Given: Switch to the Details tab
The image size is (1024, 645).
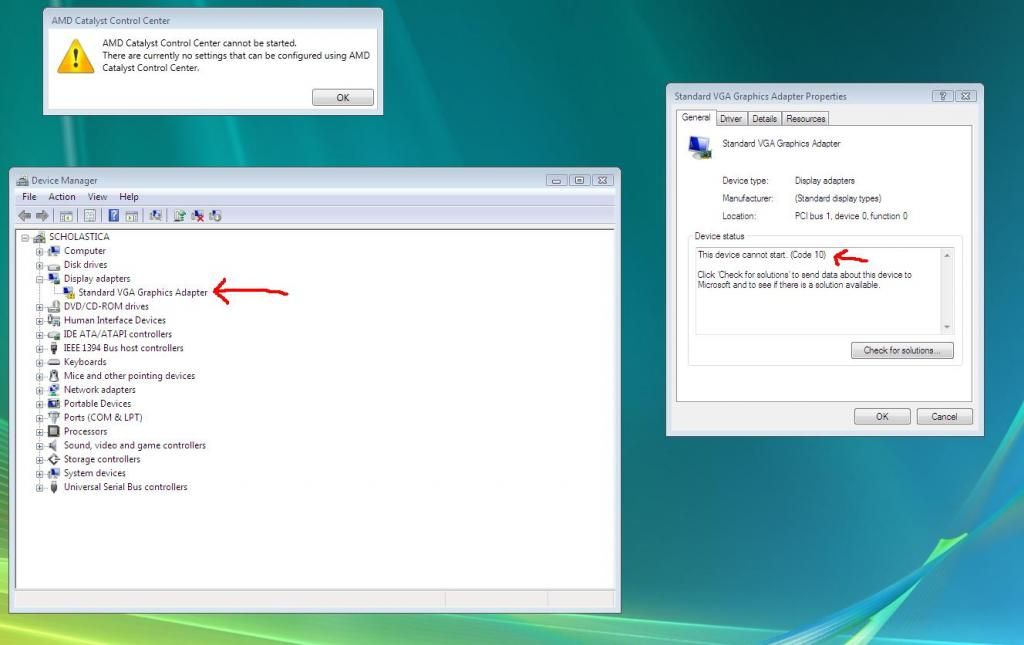Looking at the screenshot, I should tap(764, 119).
